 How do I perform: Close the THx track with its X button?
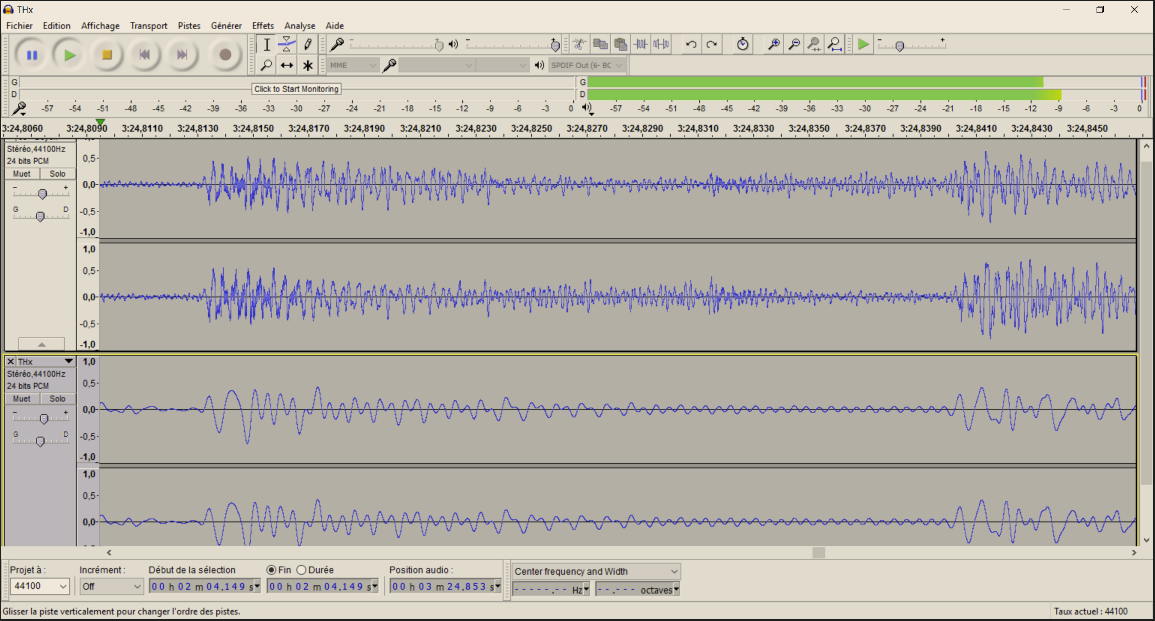[x=10, y=361]
